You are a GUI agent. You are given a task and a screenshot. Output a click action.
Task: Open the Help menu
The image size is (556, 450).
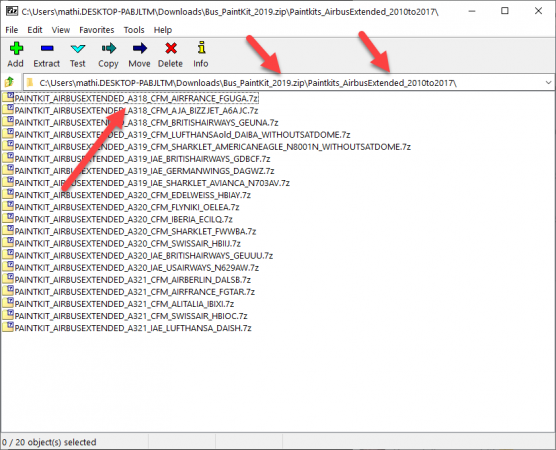(163, 30)
